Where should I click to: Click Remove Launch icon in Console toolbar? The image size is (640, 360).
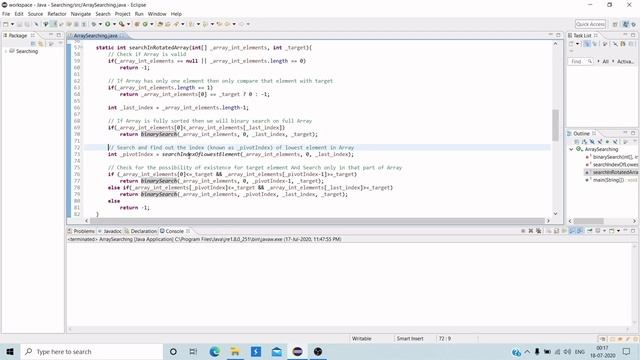[x=531, y=231]
